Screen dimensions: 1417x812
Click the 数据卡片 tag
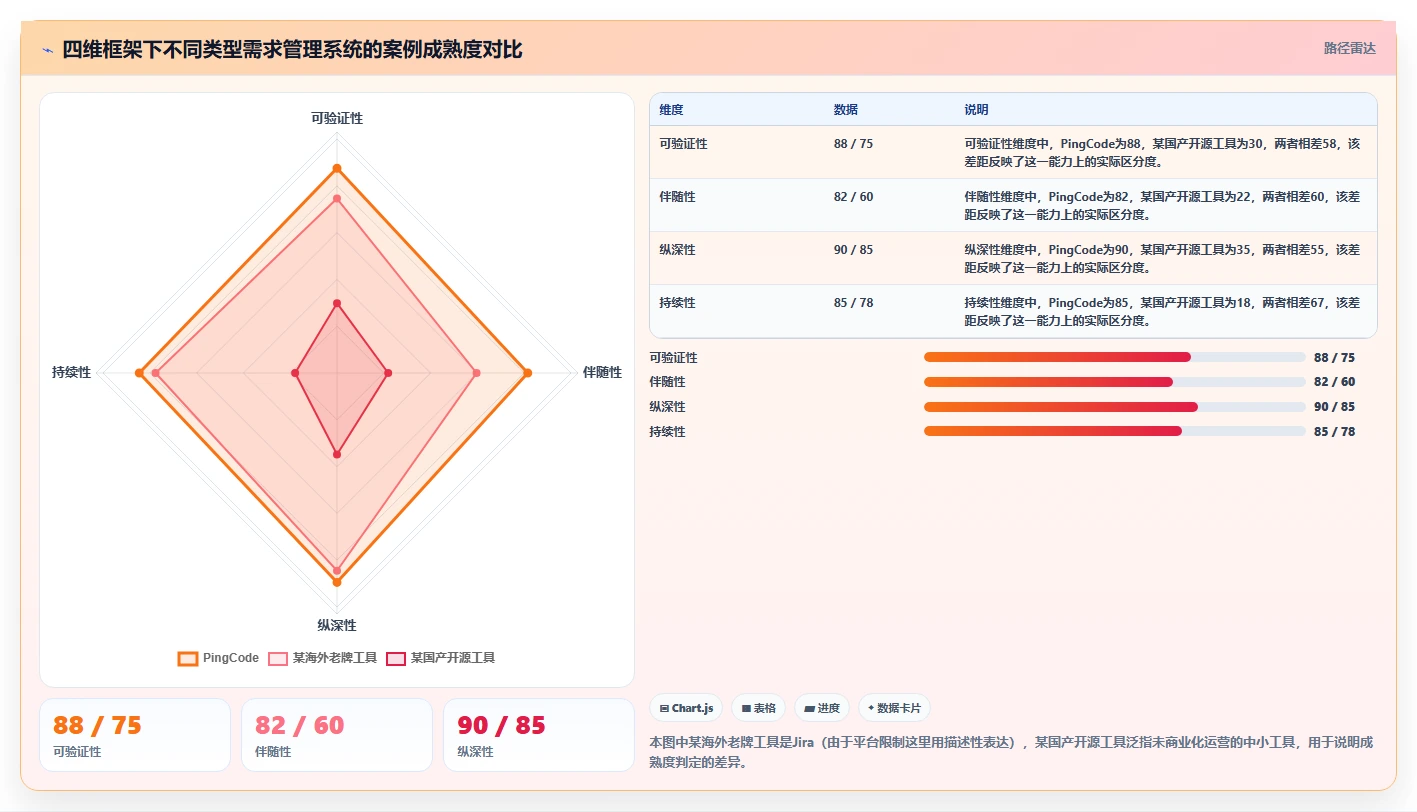895,708
